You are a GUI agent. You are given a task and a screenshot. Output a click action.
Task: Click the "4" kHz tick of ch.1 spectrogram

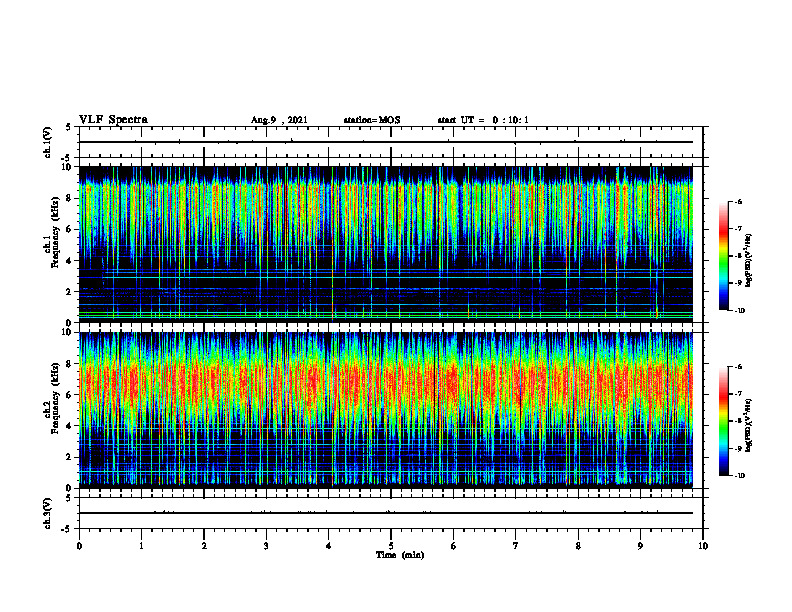(x=70, y=261)
